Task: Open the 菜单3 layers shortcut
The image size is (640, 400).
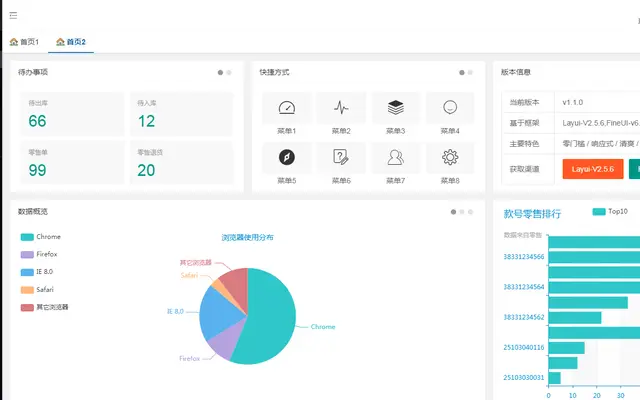Action: 396,114
